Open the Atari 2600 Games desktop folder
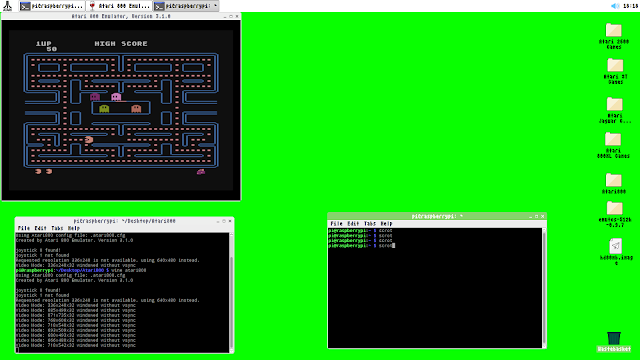The width and height of the screenshot is (640, 360). 613,31
